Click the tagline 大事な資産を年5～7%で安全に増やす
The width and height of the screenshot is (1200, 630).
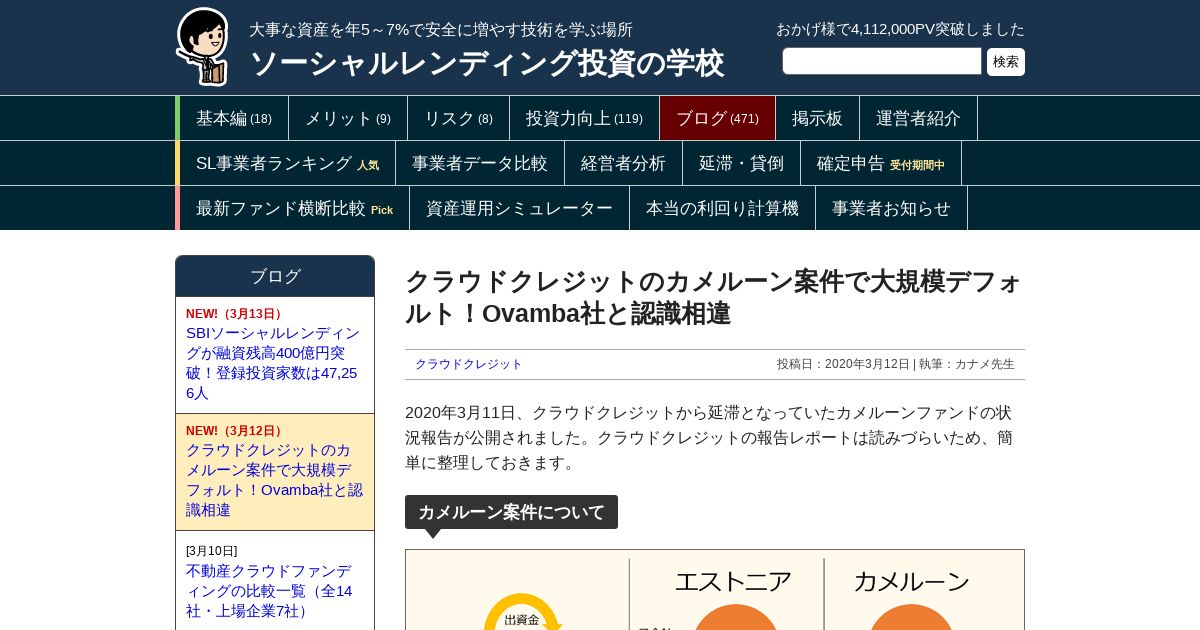pos(441,30)
